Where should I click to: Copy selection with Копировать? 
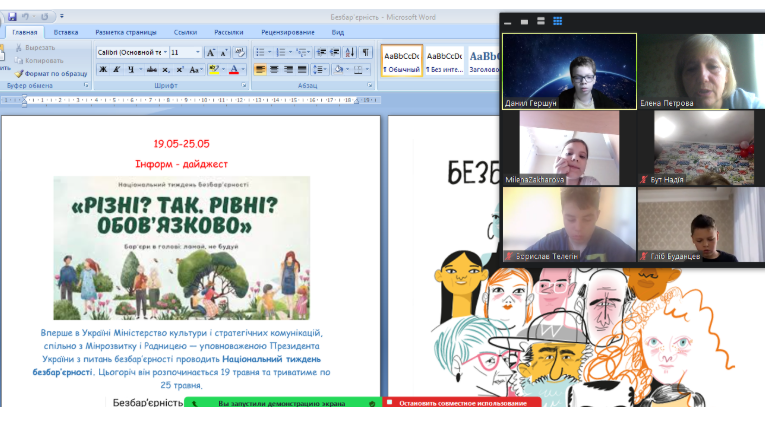pos(39,61)
